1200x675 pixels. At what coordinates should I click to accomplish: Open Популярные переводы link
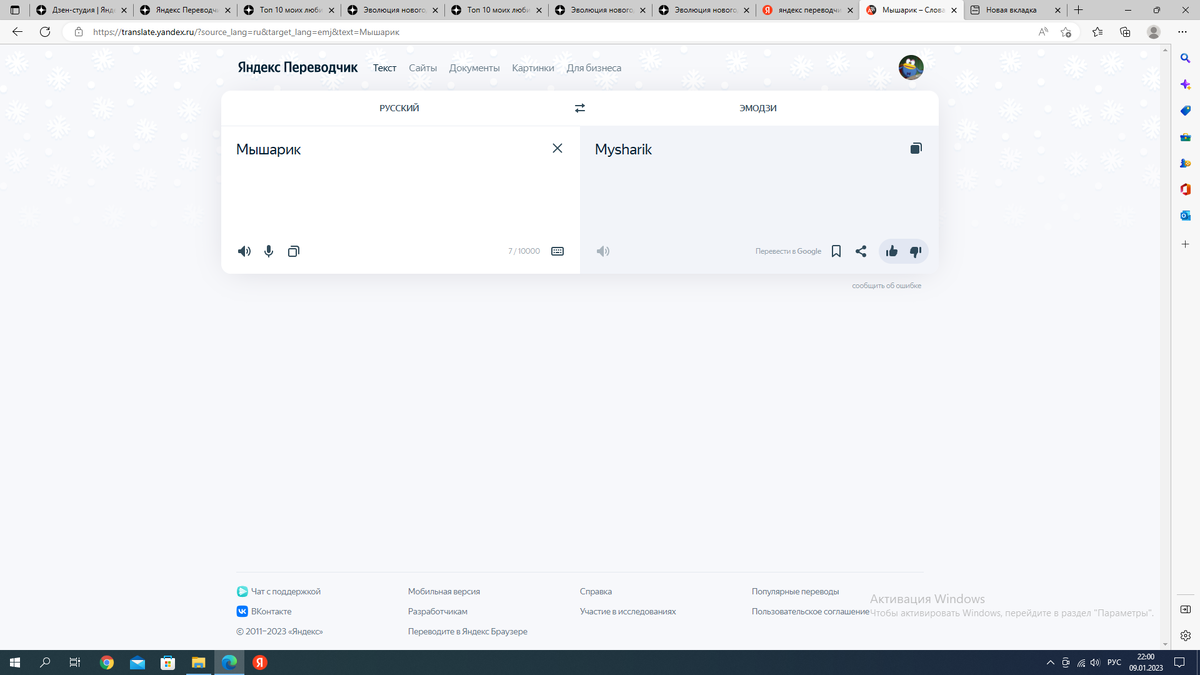click(795, 591)
